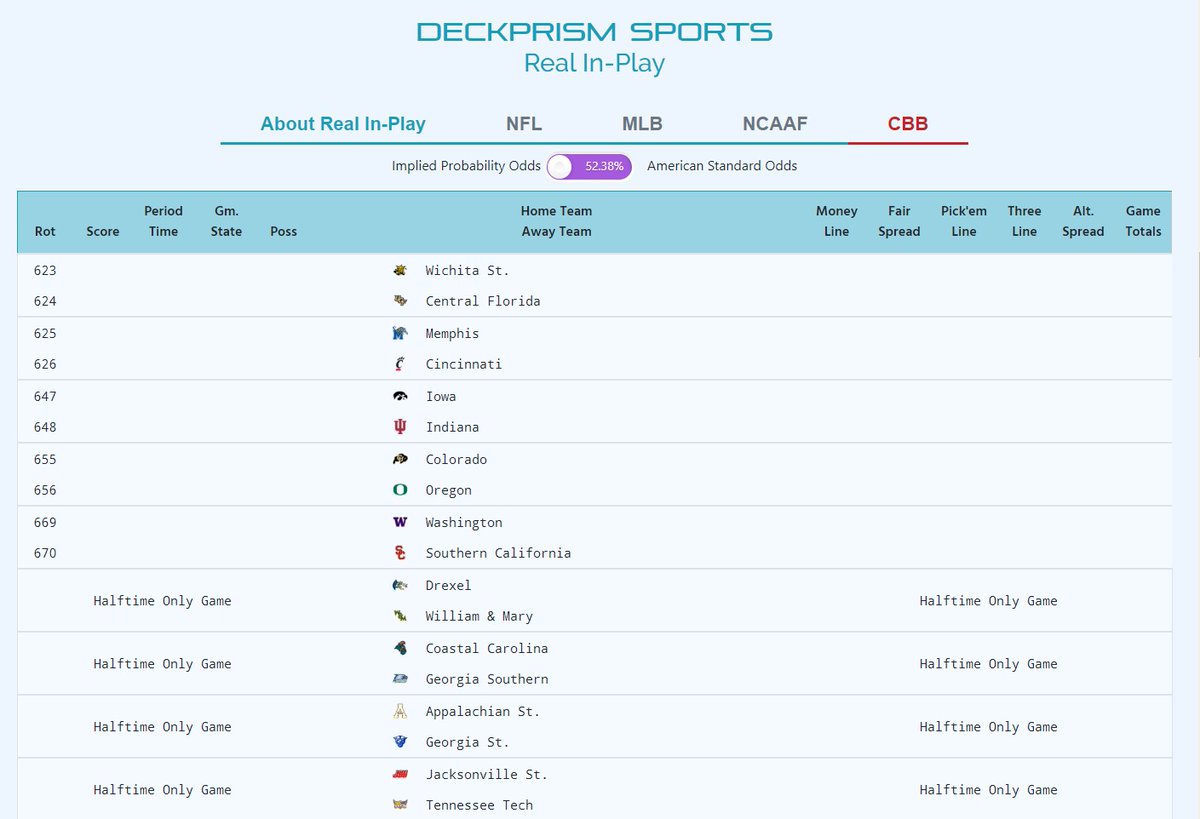Click the Game Totals column header
Image resolution: width=1200 pixels, height=819 pixels.
1143,221
